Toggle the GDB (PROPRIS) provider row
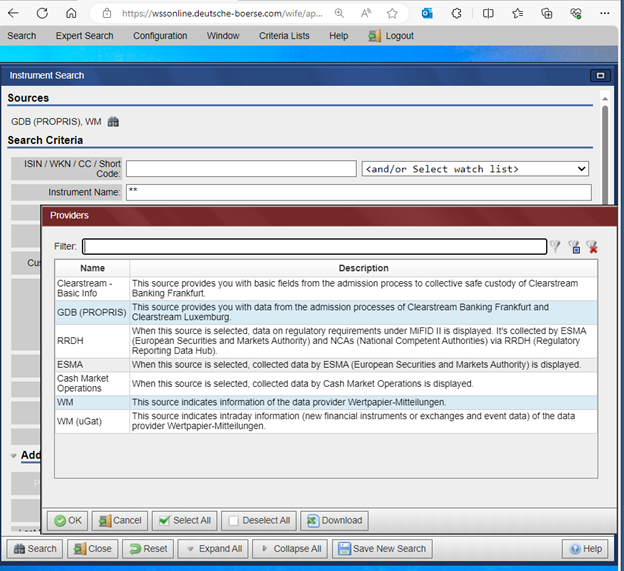 [326, 312]
